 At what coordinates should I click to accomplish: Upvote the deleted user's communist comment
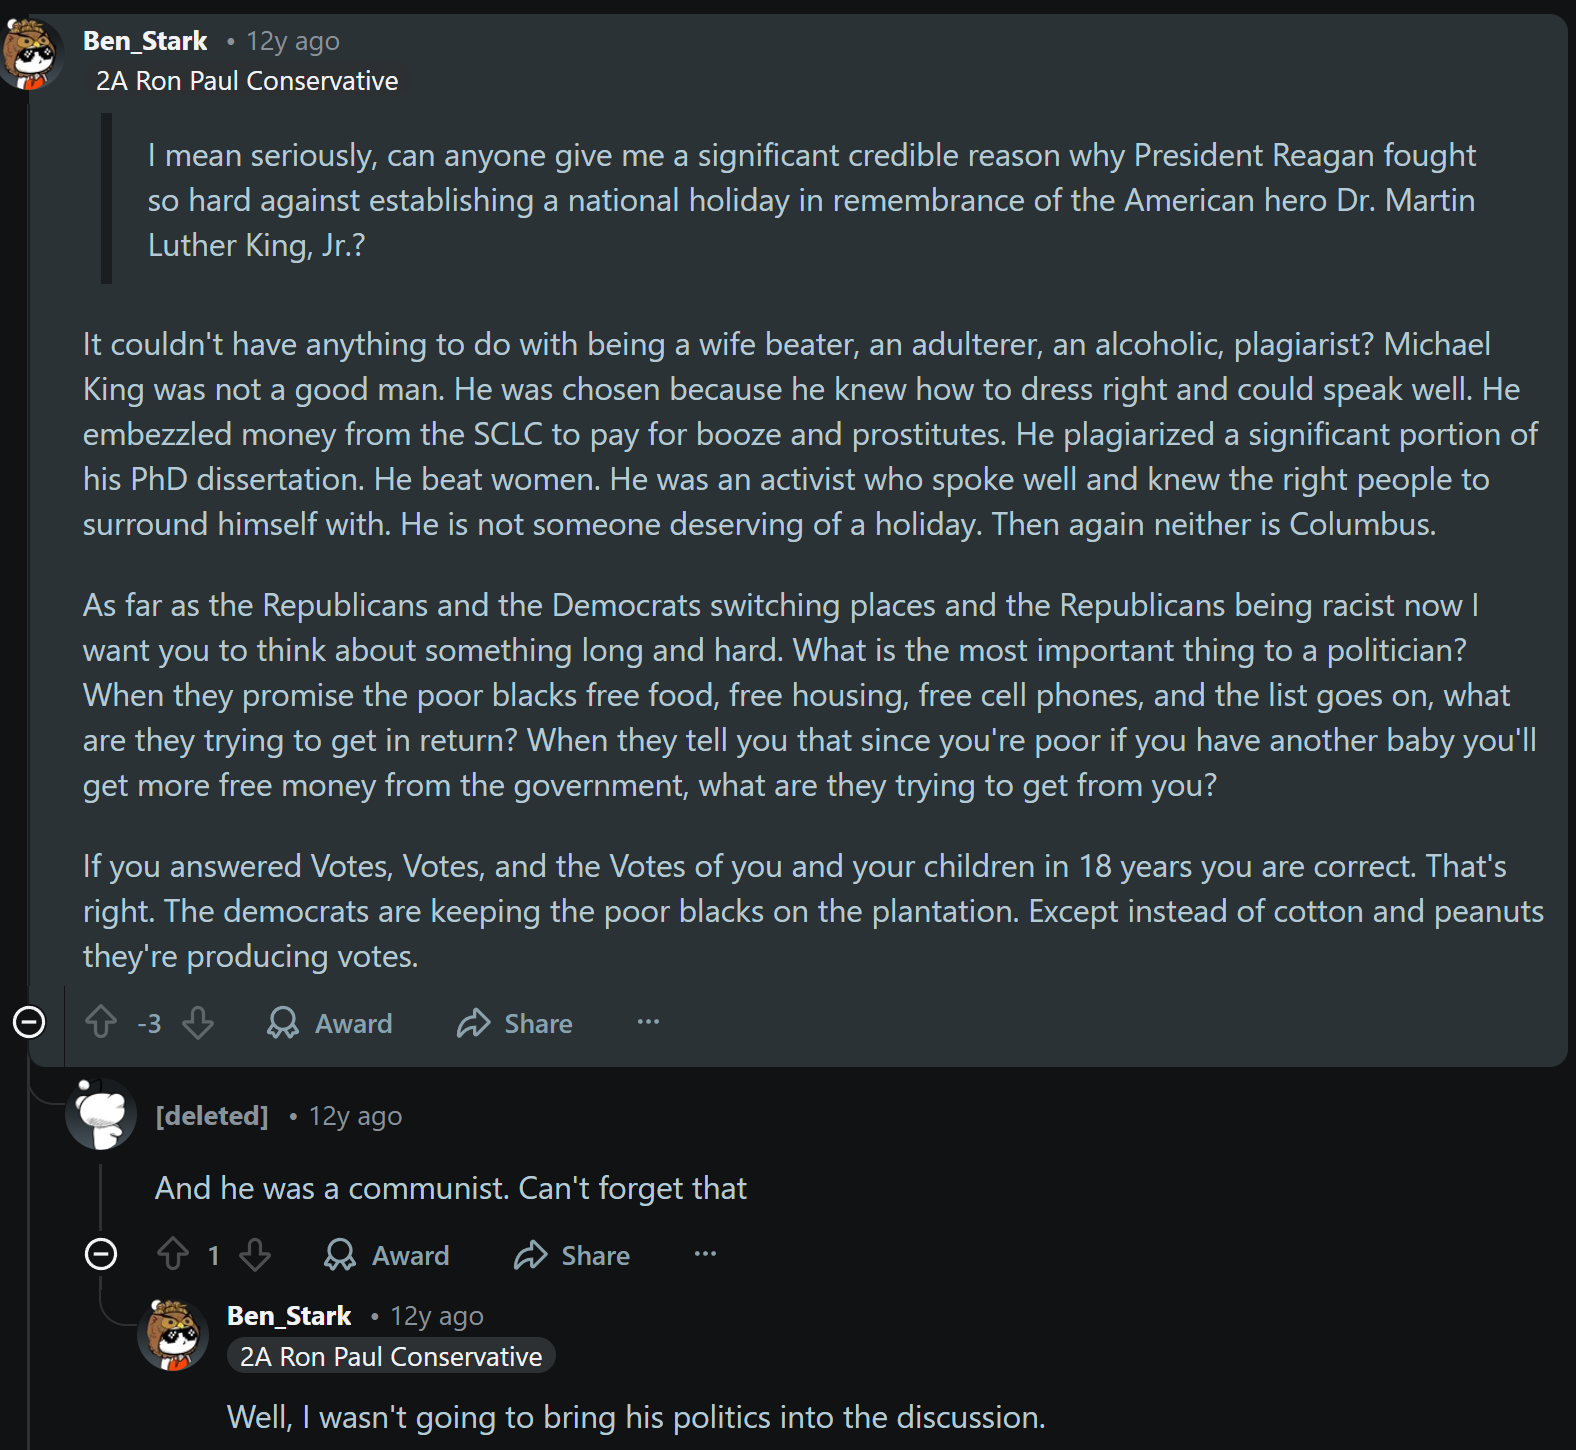(173, 1255)
